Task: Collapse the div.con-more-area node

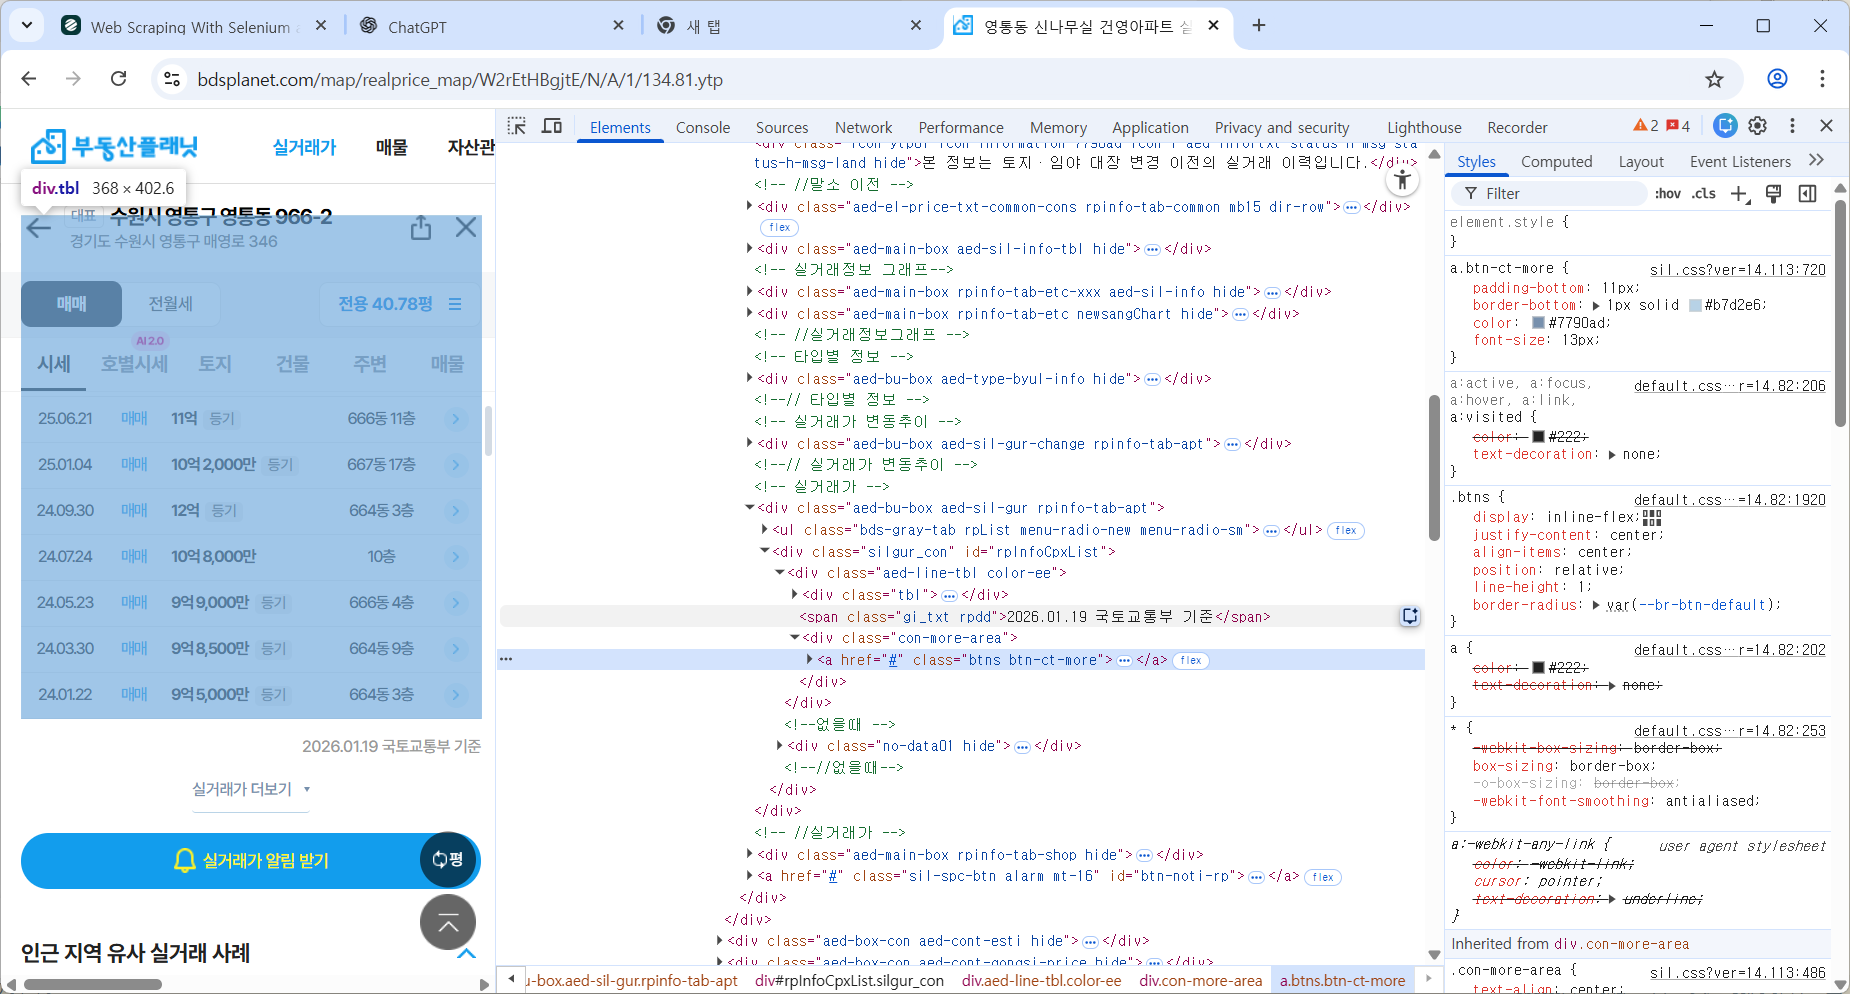Action: [x=795, y=638]
